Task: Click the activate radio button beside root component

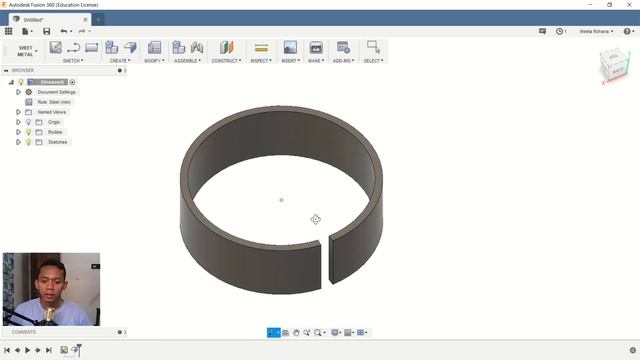Action: pyautogui.click(x=72, y=82)
